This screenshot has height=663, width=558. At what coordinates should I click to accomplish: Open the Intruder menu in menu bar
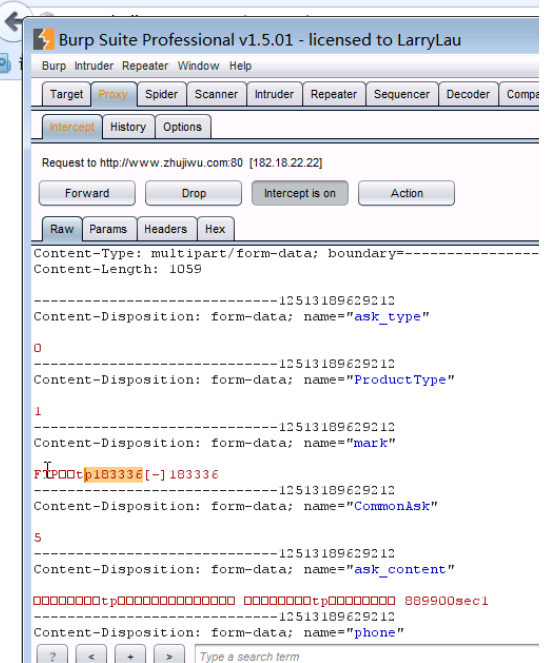[x=94, y=66]
